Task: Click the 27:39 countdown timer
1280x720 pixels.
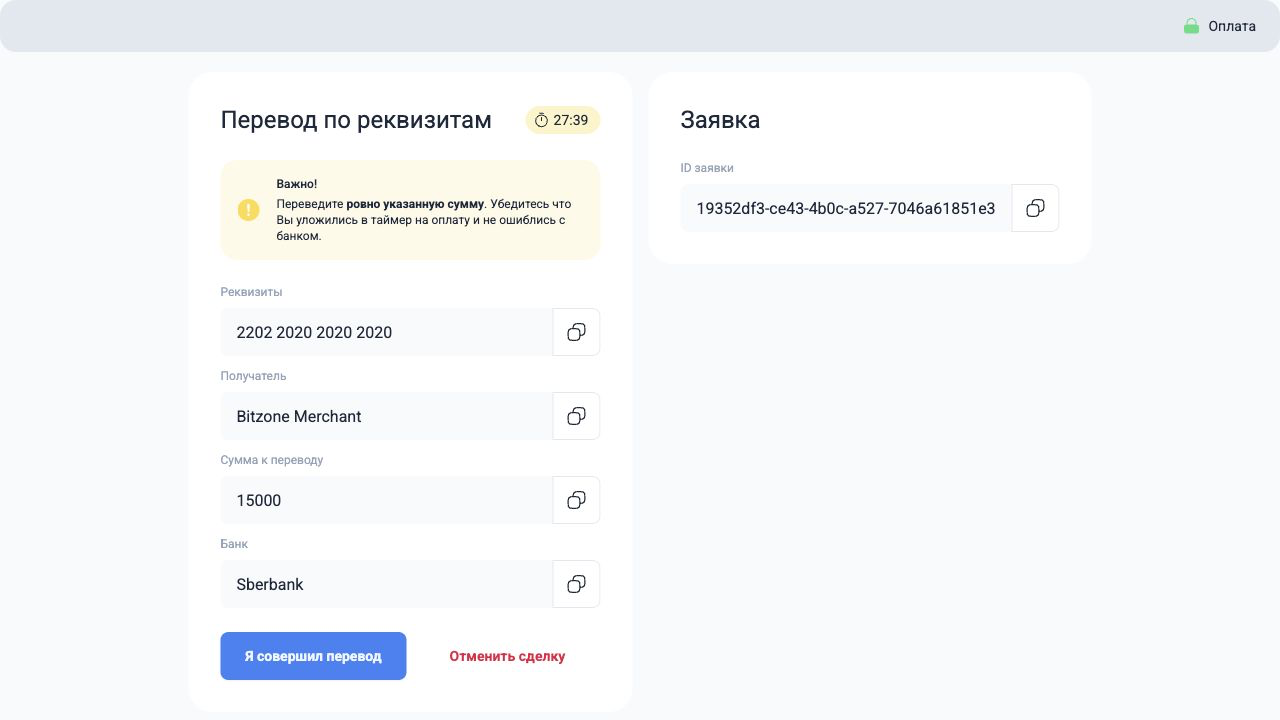Action: (563, 120)
